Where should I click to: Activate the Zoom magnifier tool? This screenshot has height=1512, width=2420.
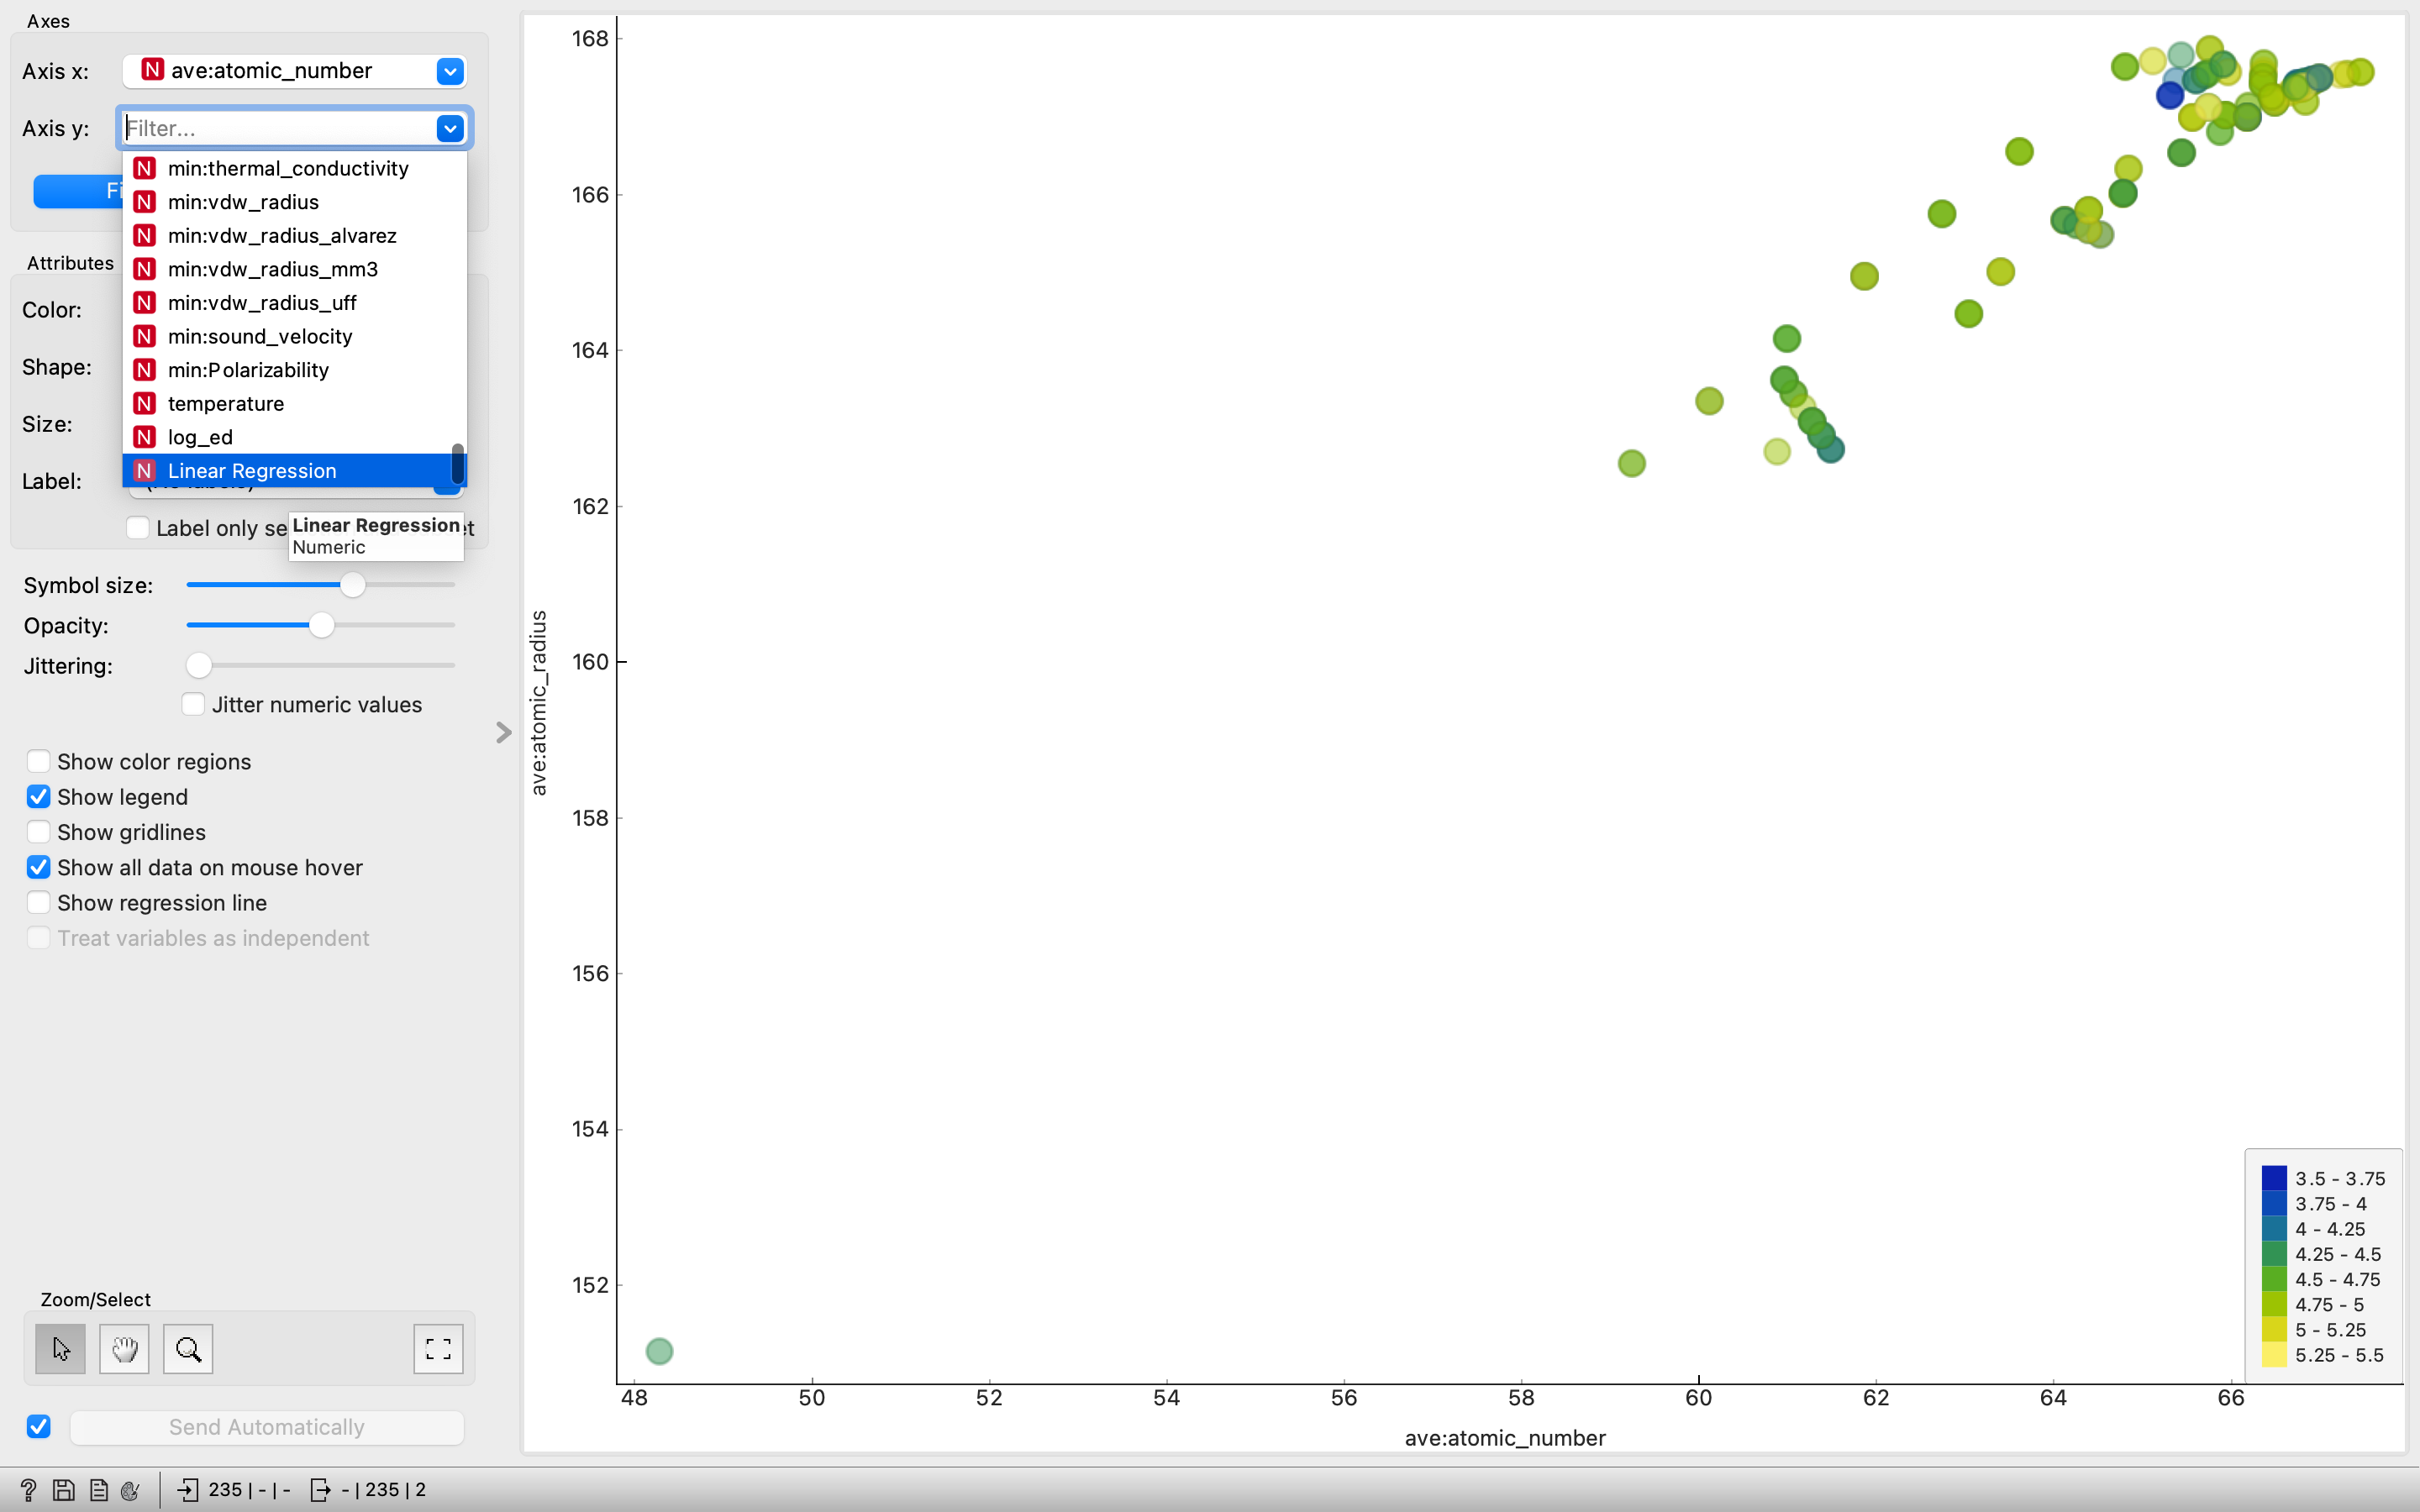coord(187,1349)
